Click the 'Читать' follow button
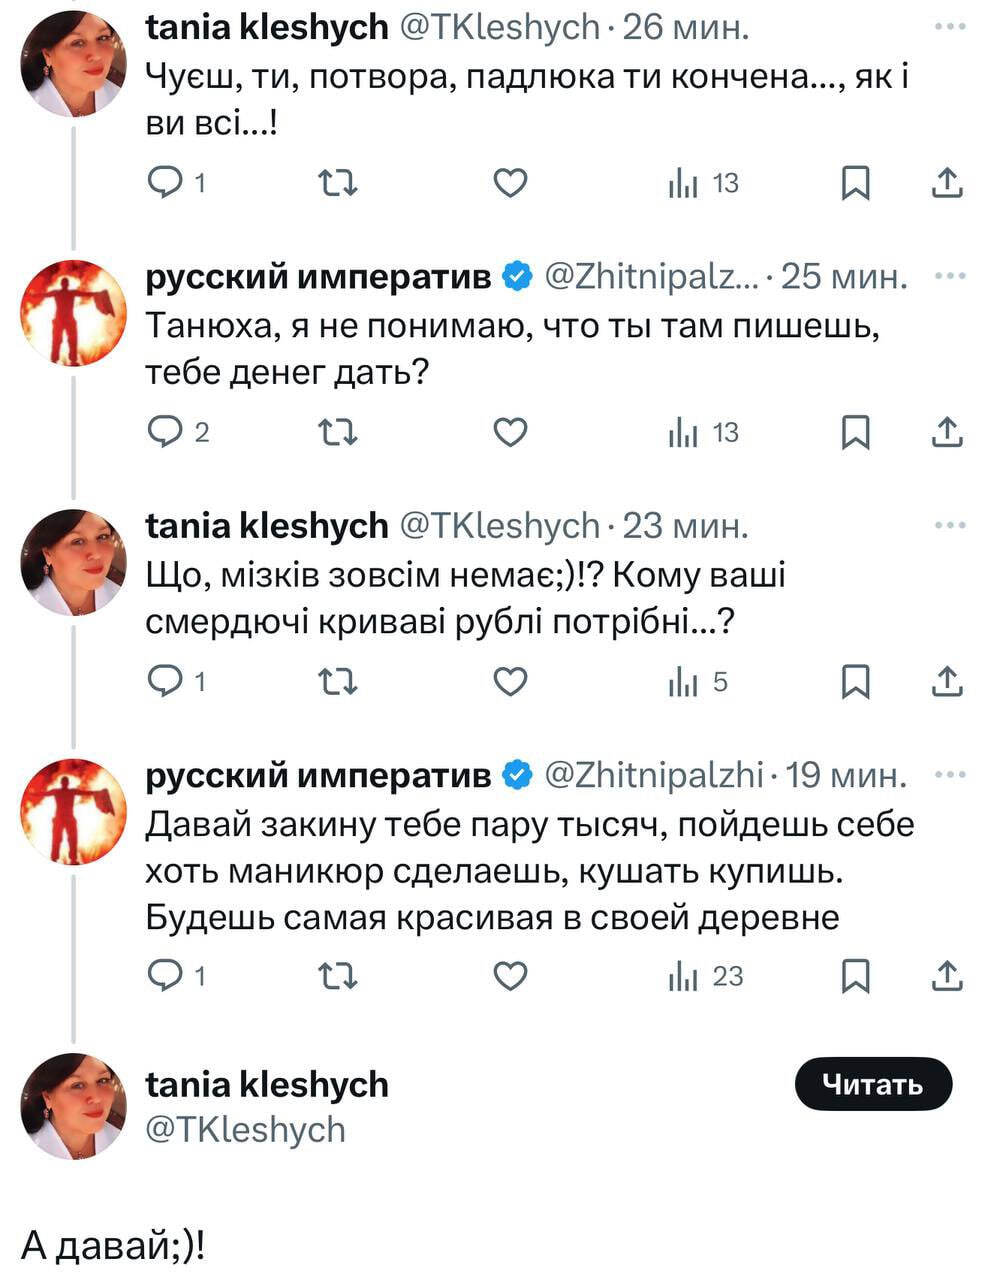991x1280 pixels. tap(872, 1084)
